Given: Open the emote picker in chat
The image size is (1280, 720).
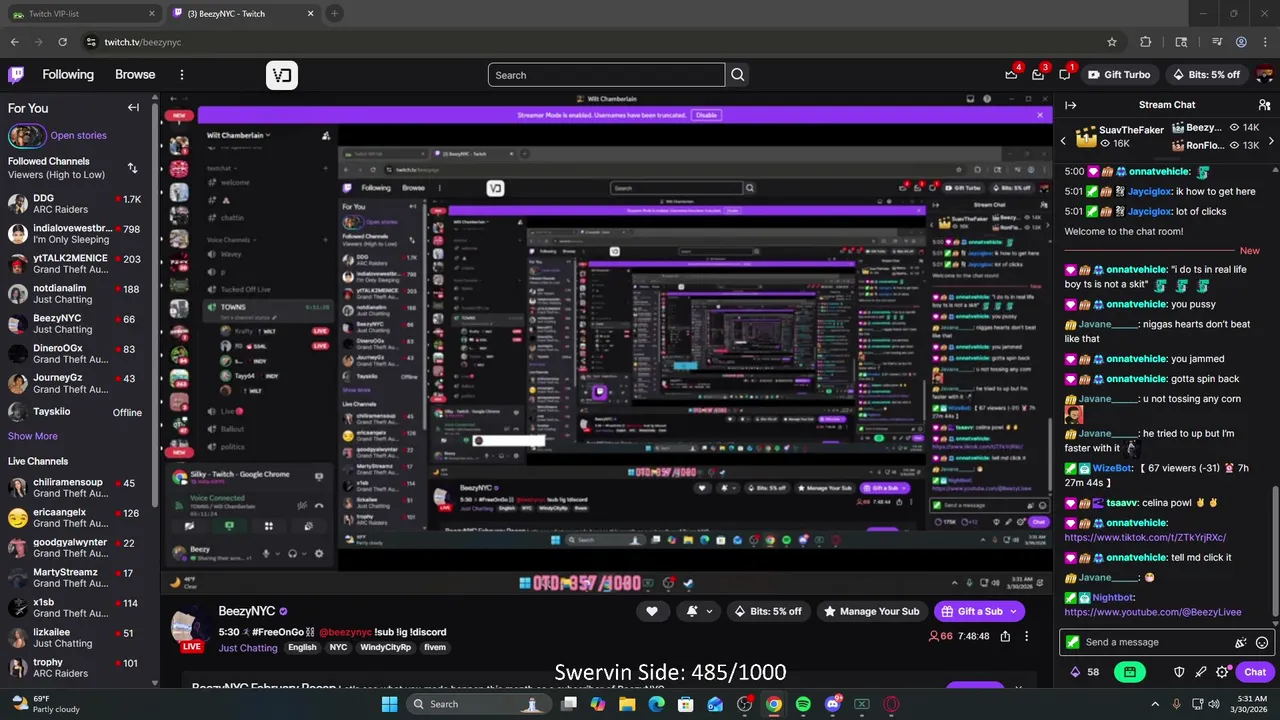Looking at the screenshot, I should [x=1262, y=643].
